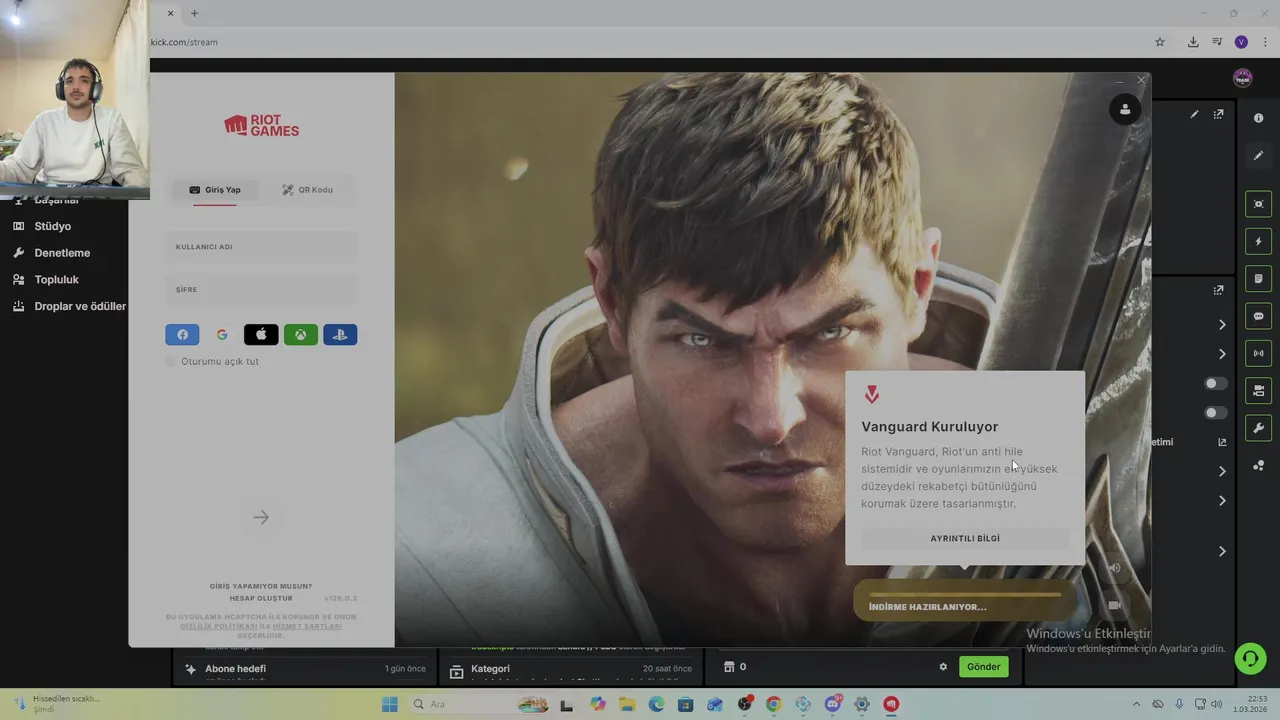Sign in with Facebook icon

coord(182,335)
